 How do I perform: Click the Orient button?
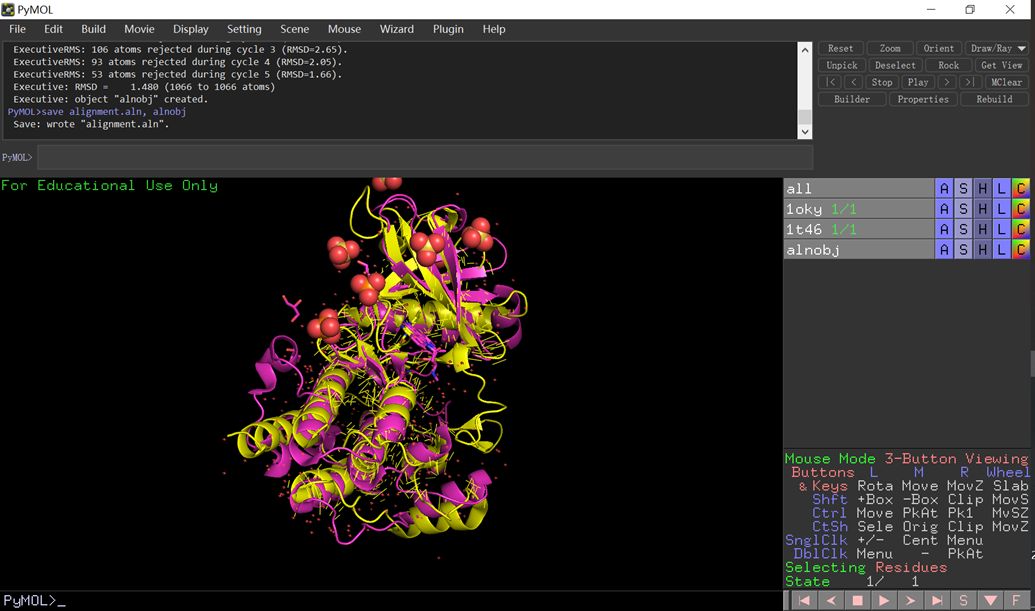(x=938, y=48)
